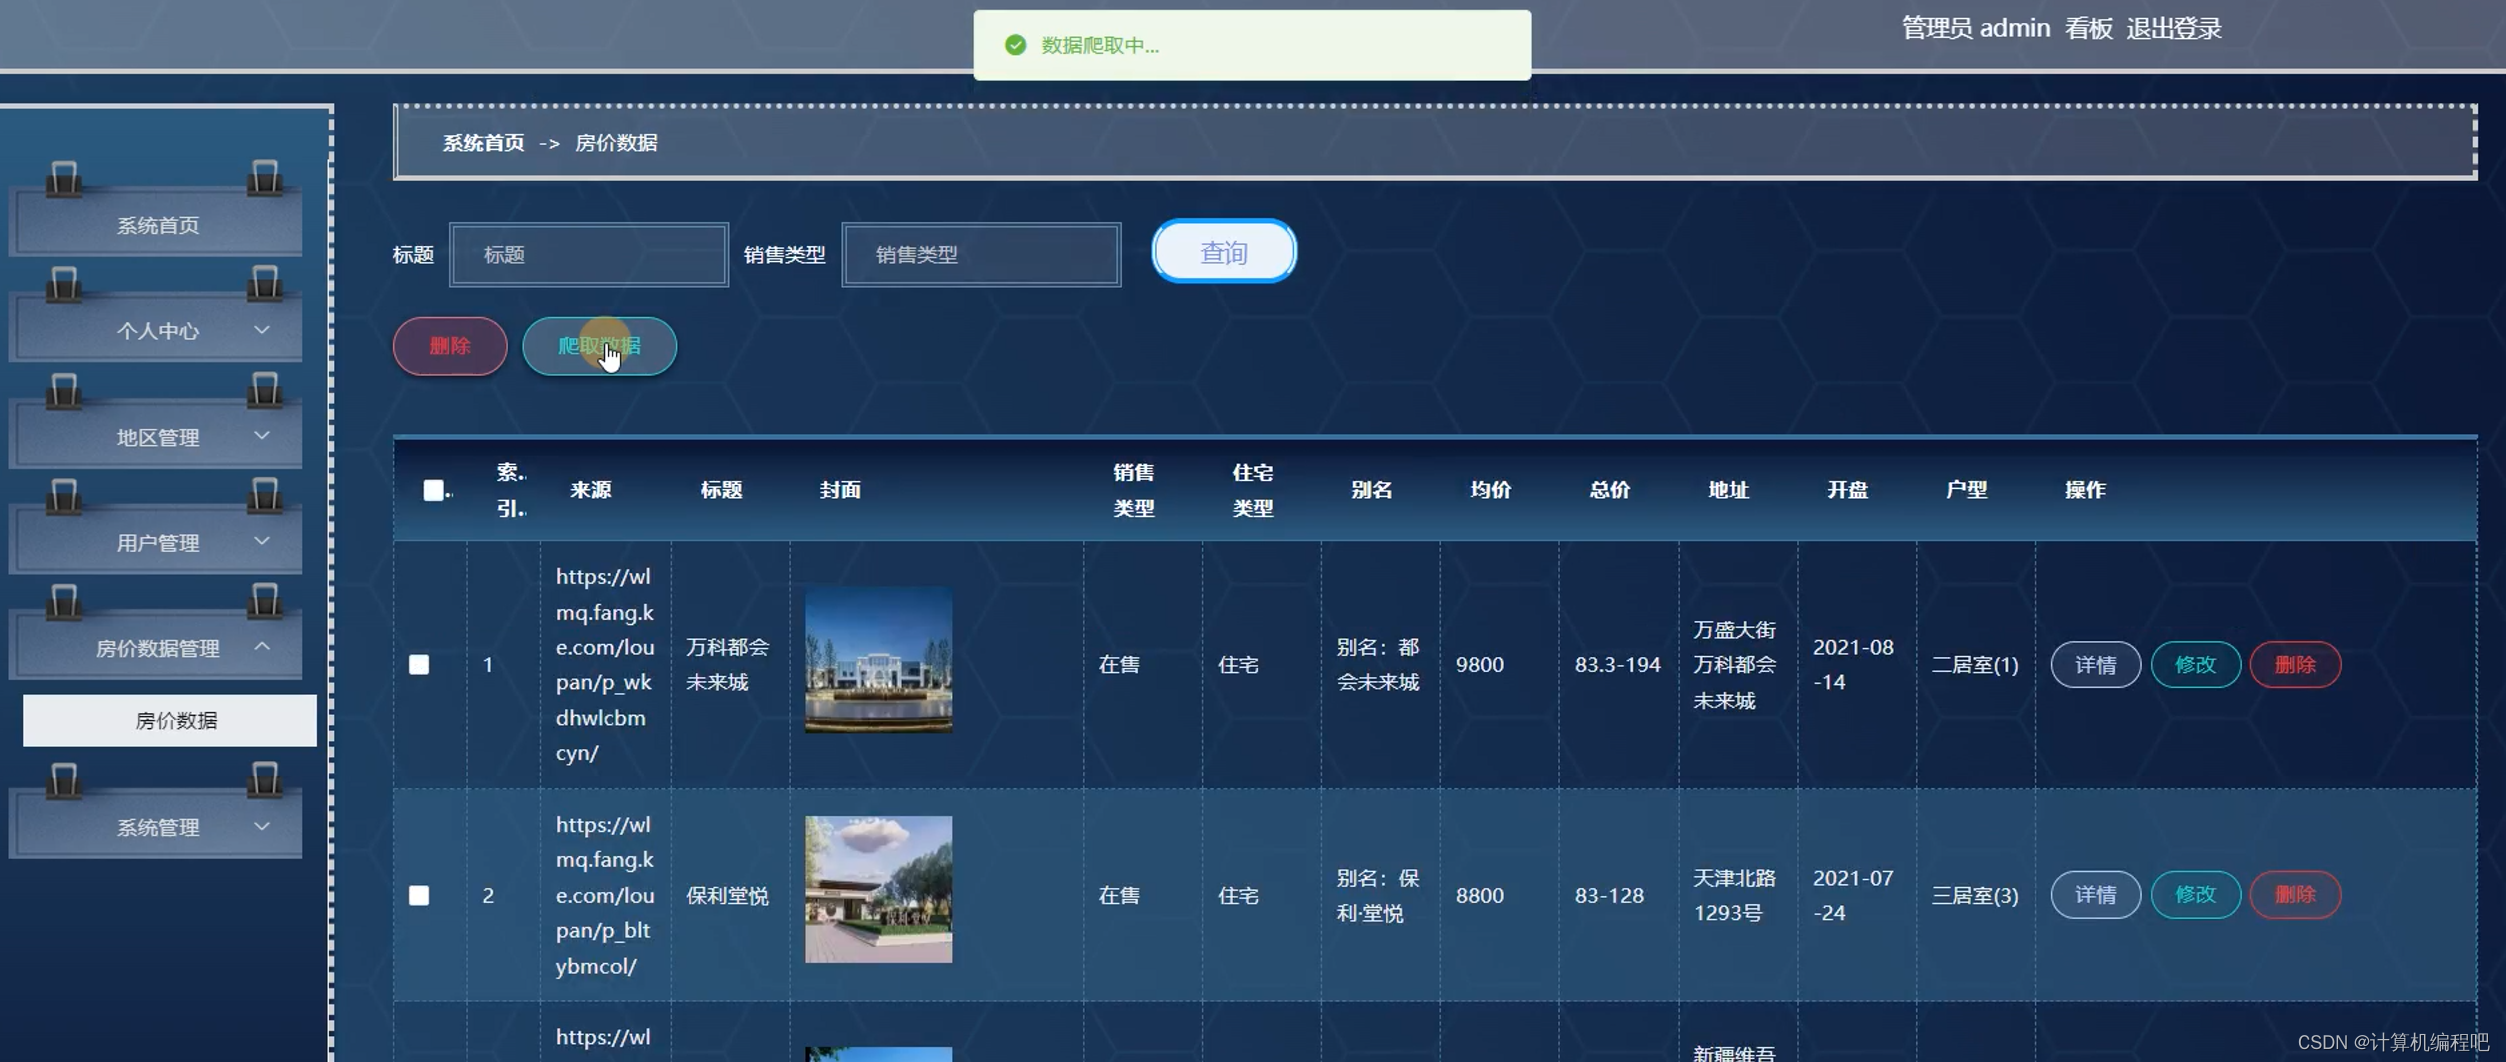This screenshot has width=2506, height=1062.
Task: Click 修改 on the 保利堂悦 row
Action: pyautogui.click(x=2195, y=895)
